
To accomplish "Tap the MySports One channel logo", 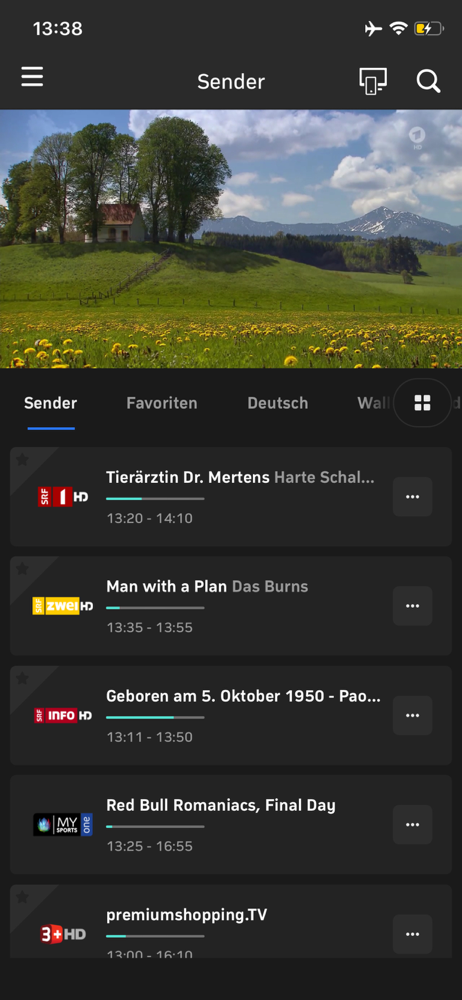I will click(63, 825).
